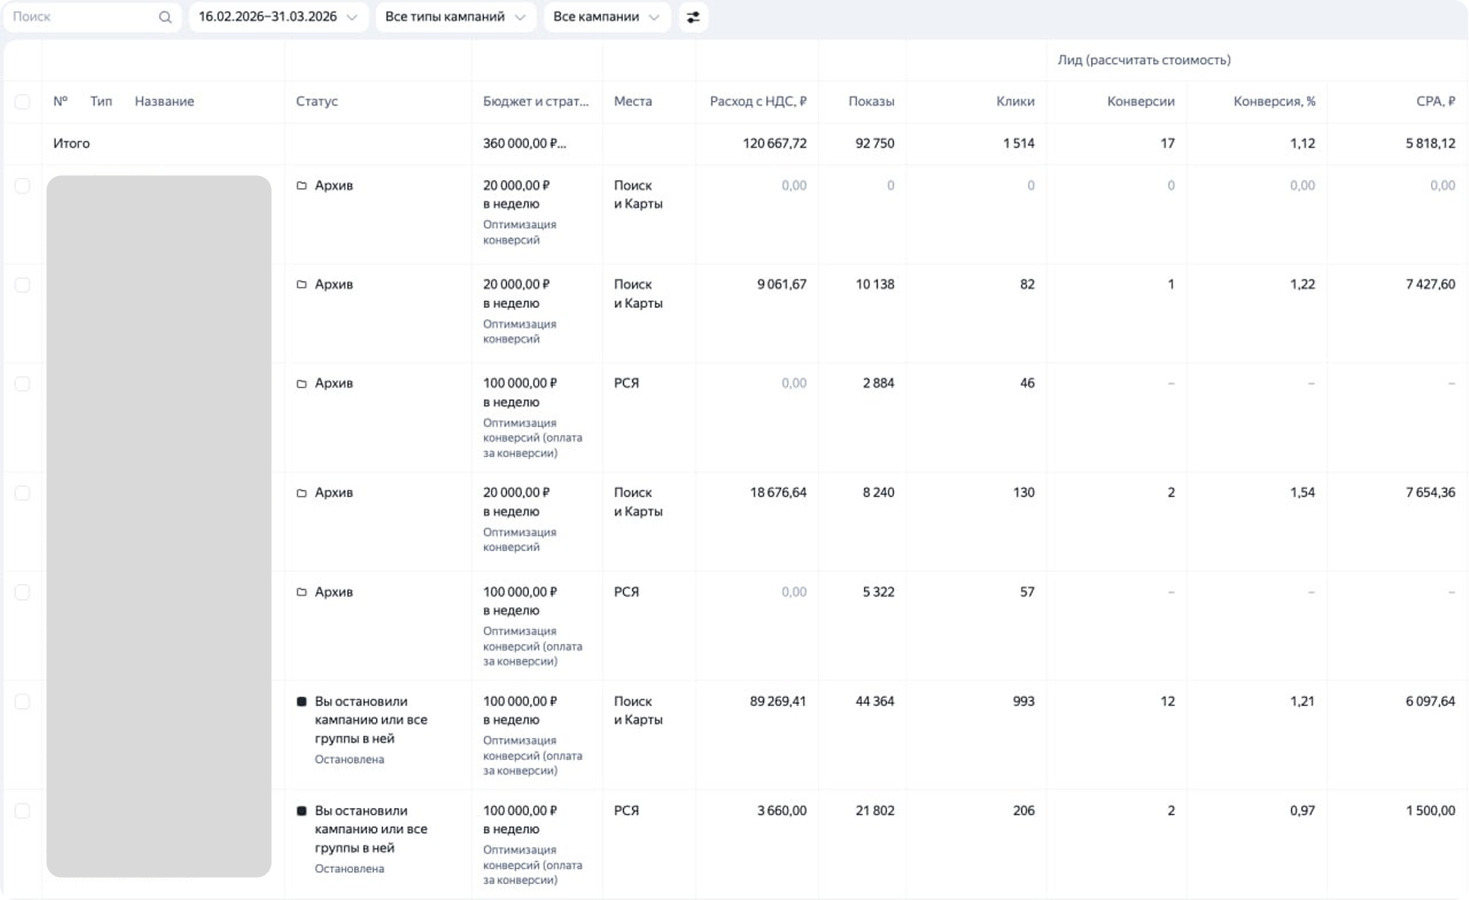Click total spend value 120 667,72
The width and height of the screenshot is (1469, 900).
click(774, 143)
